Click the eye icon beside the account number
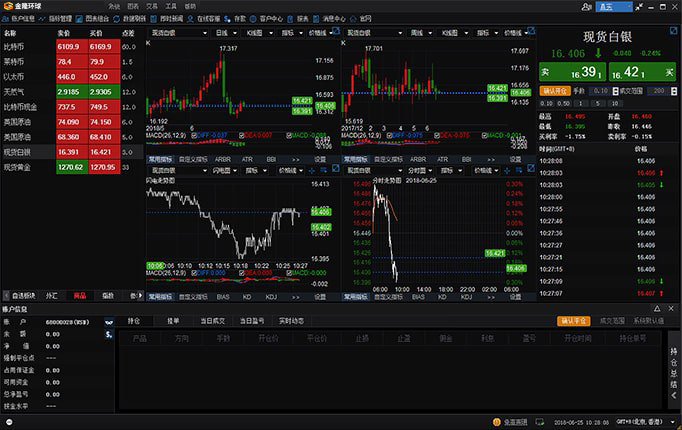 tap(109, 322)
